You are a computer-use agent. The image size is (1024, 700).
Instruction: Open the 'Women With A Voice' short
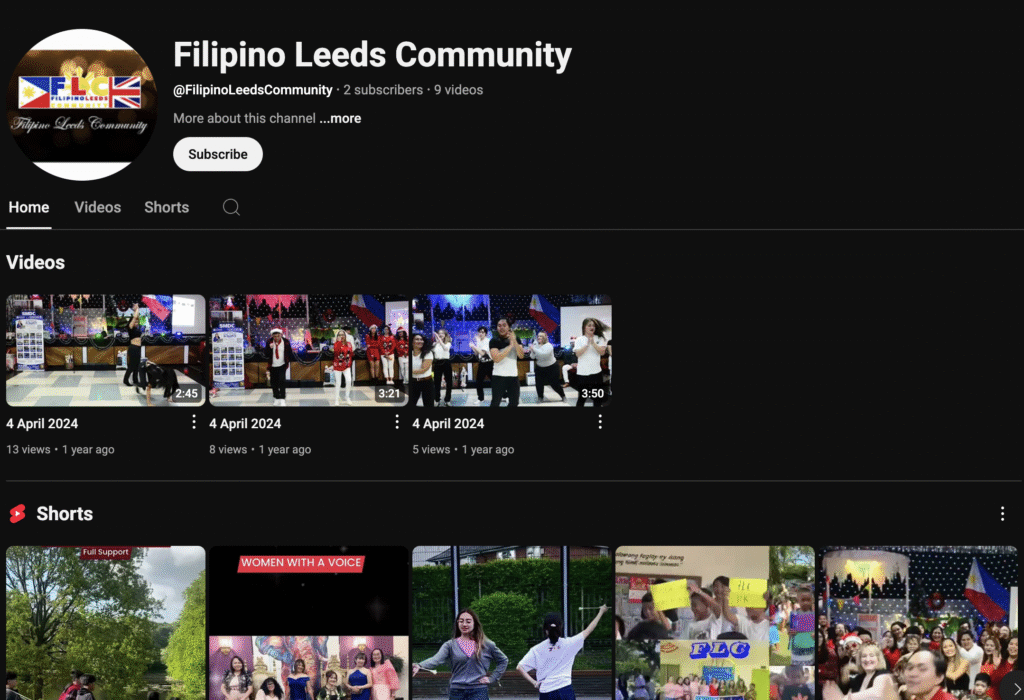[308, 622]
